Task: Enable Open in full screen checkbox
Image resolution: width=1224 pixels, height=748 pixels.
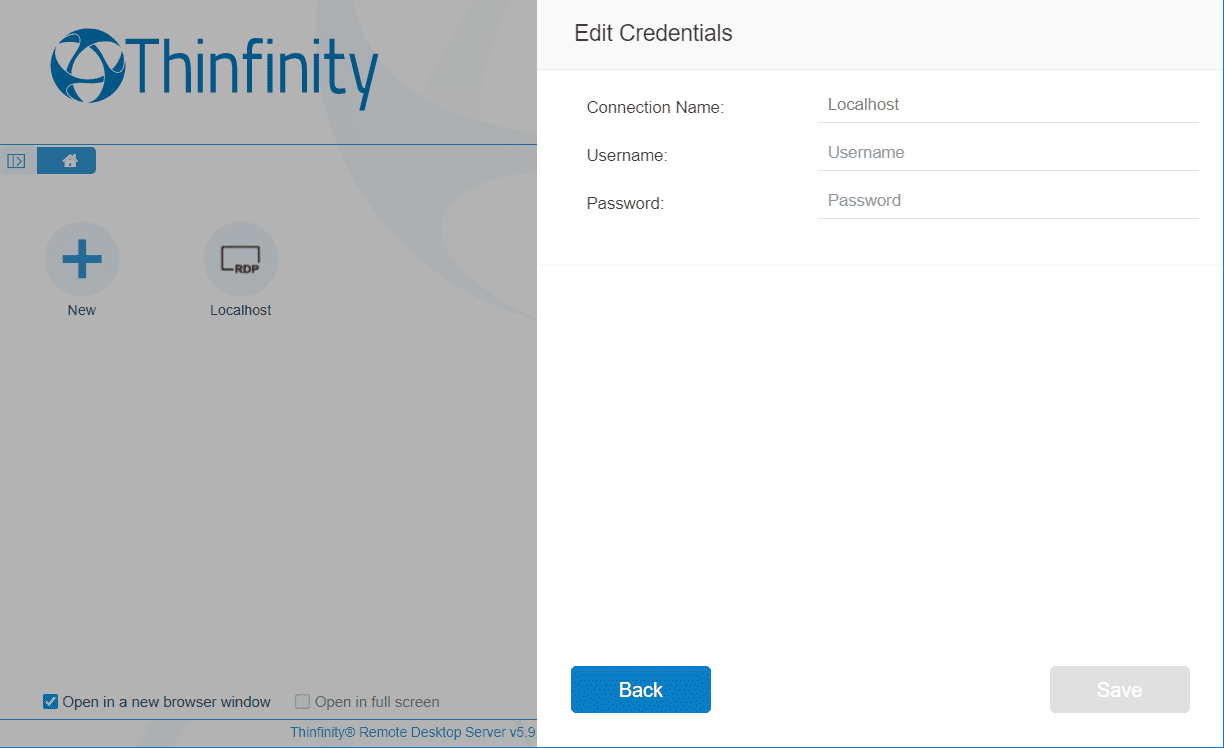Action: [x=303, y=702]
